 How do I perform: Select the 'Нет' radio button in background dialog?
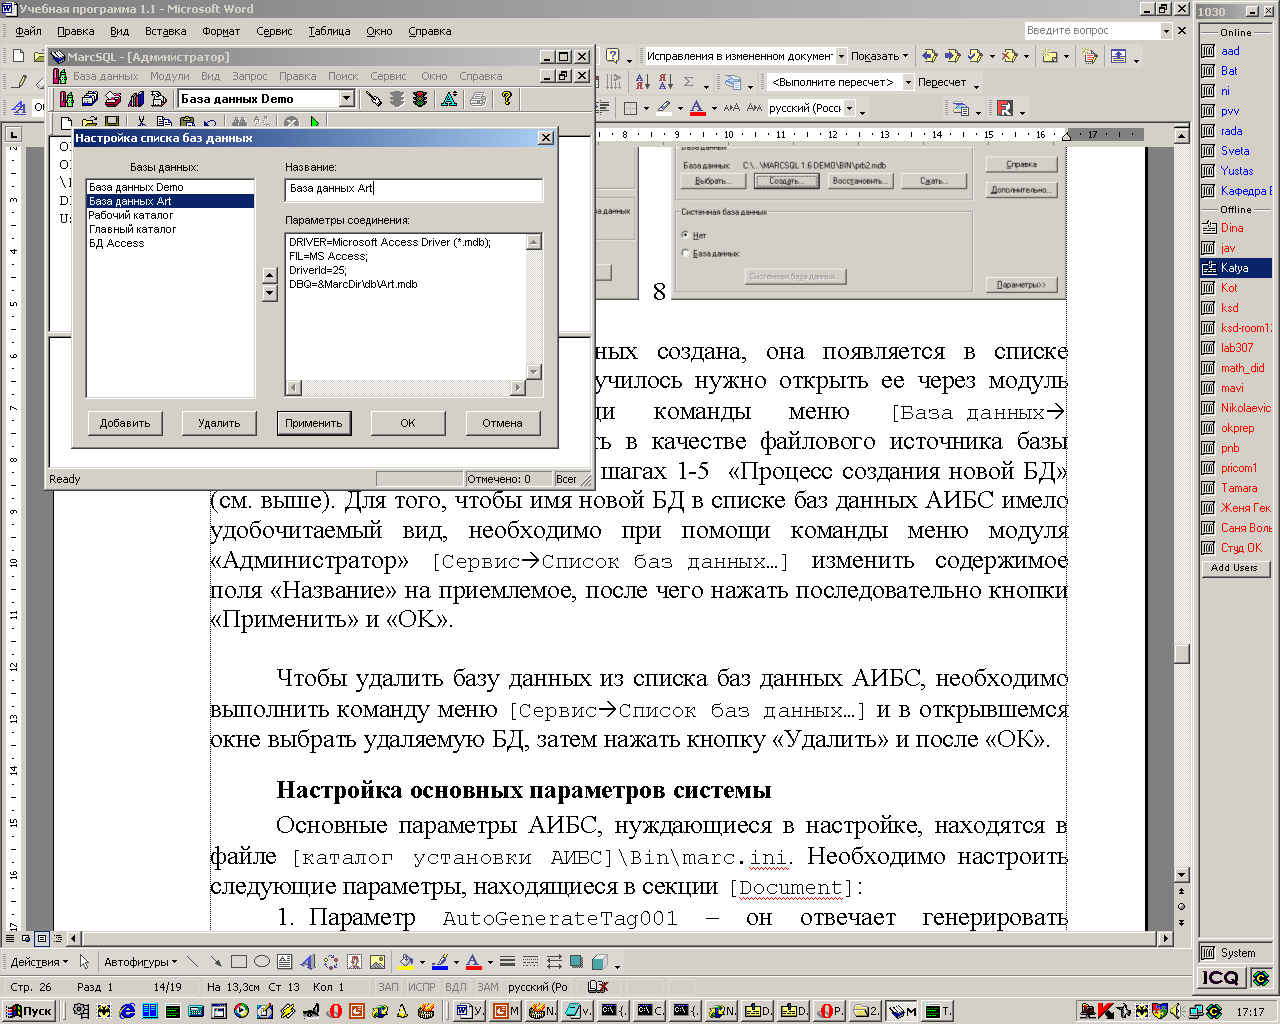685,235
